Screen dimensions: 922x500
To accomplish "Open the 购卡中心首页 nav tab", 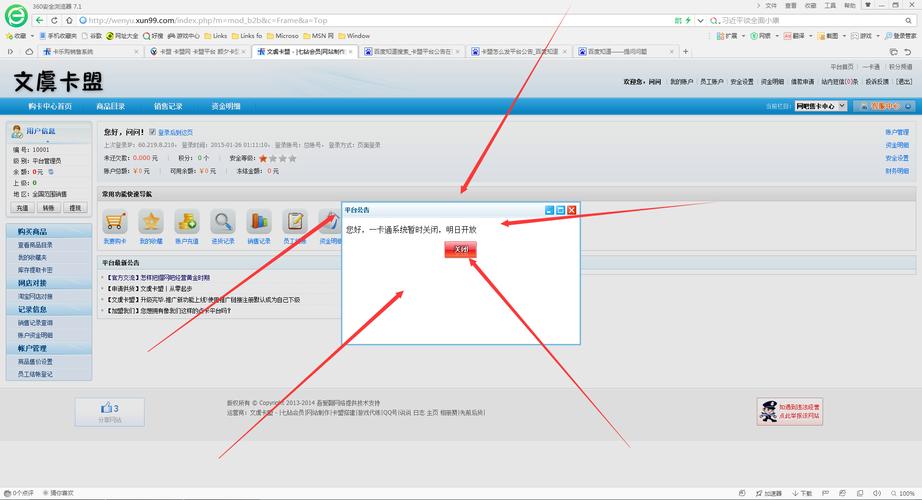I will [50, 106].
